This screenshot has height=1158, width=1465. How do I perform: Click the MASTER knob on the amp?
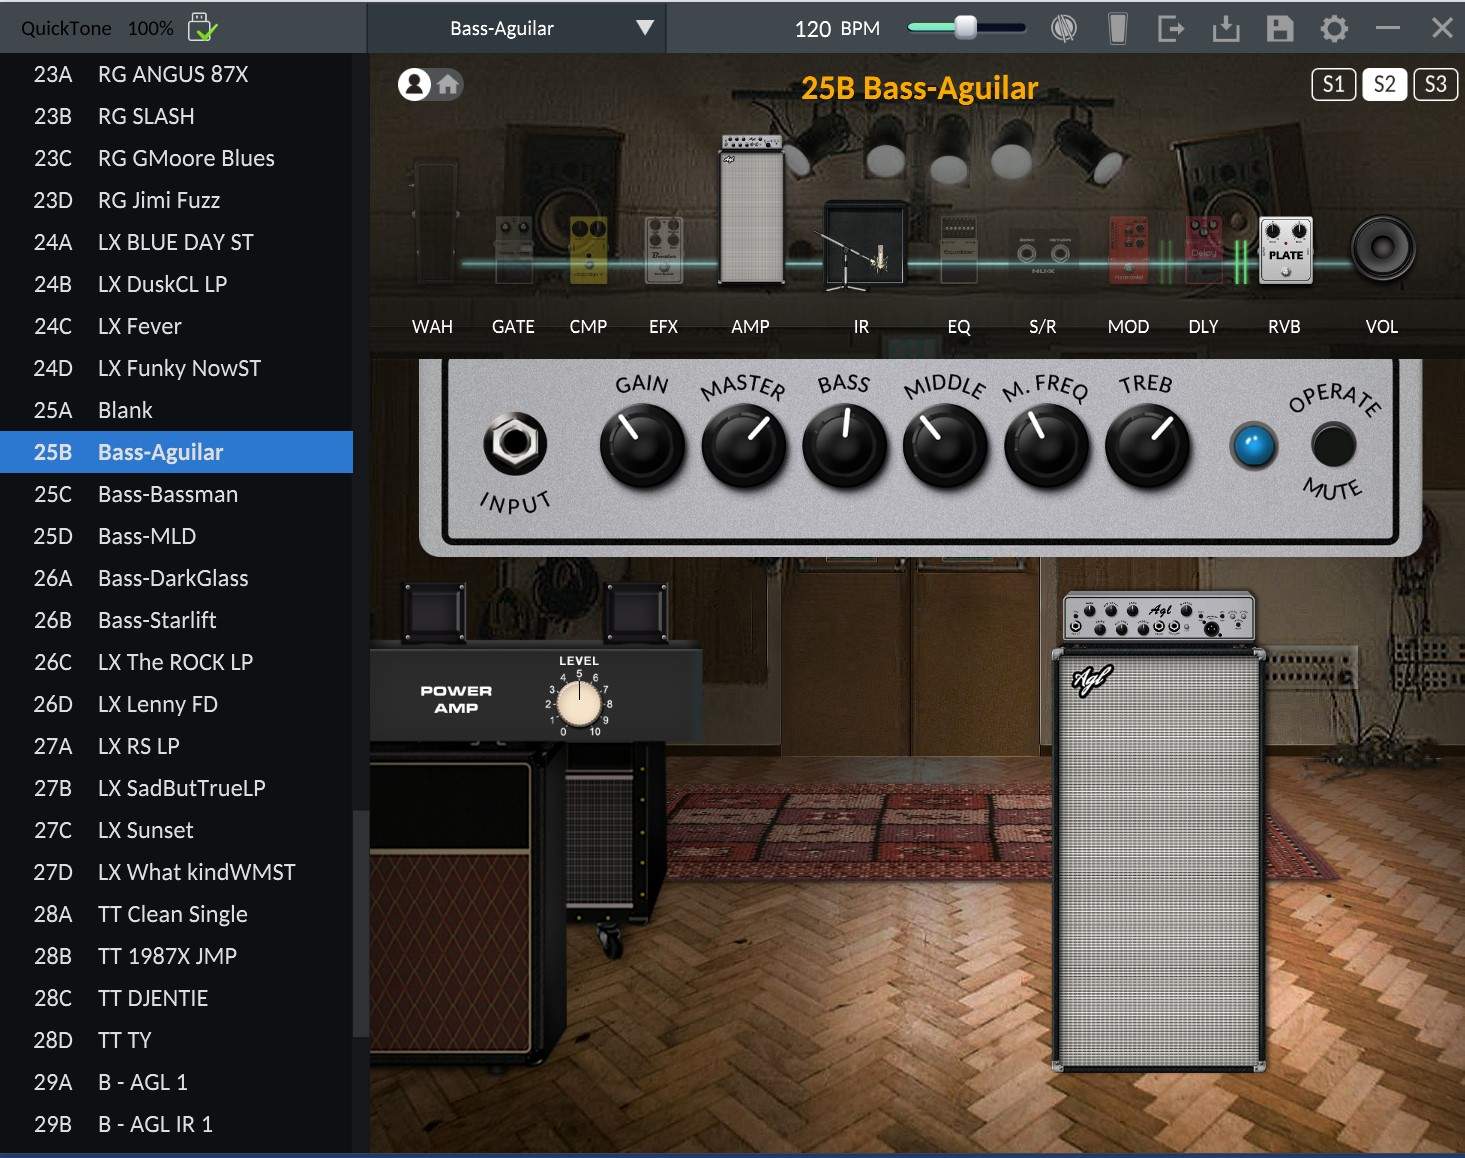(x=744, y=445)
